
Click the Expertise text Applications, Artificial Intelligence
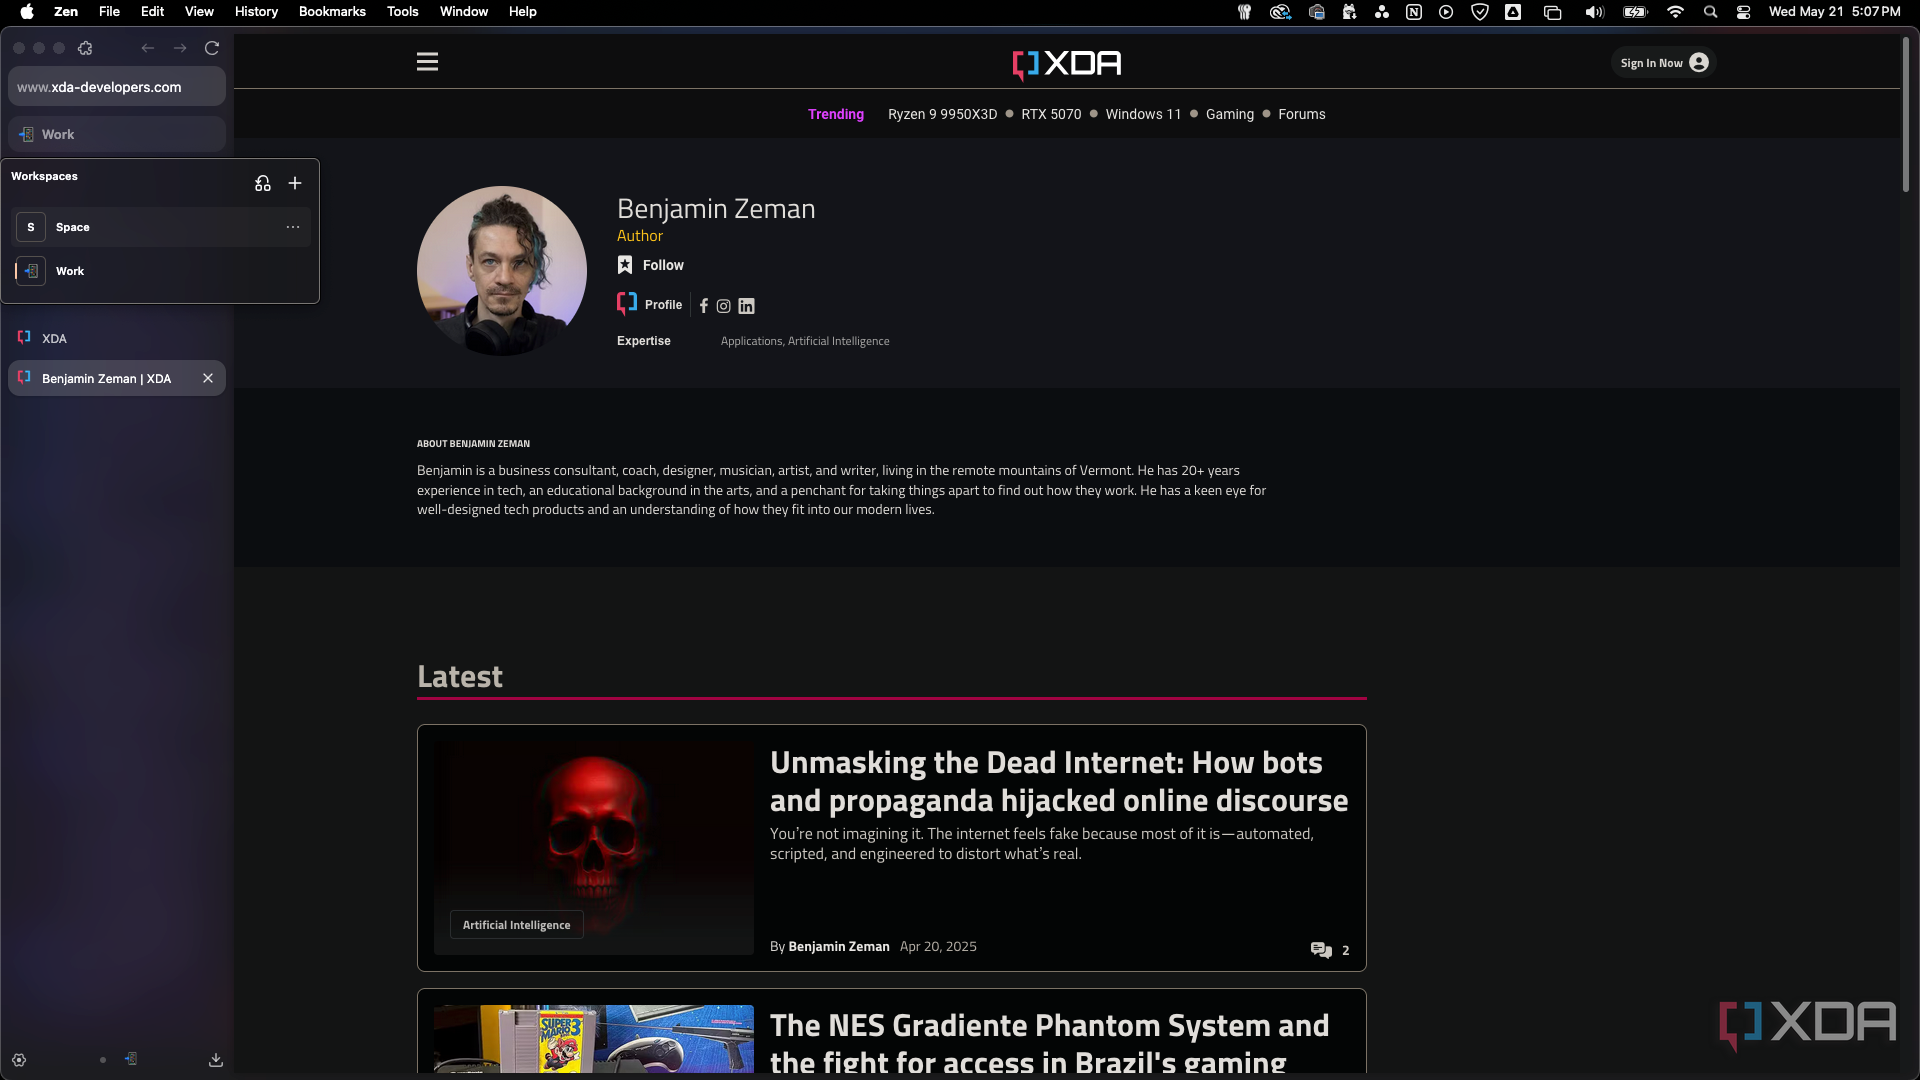click(x=805, y=341)
